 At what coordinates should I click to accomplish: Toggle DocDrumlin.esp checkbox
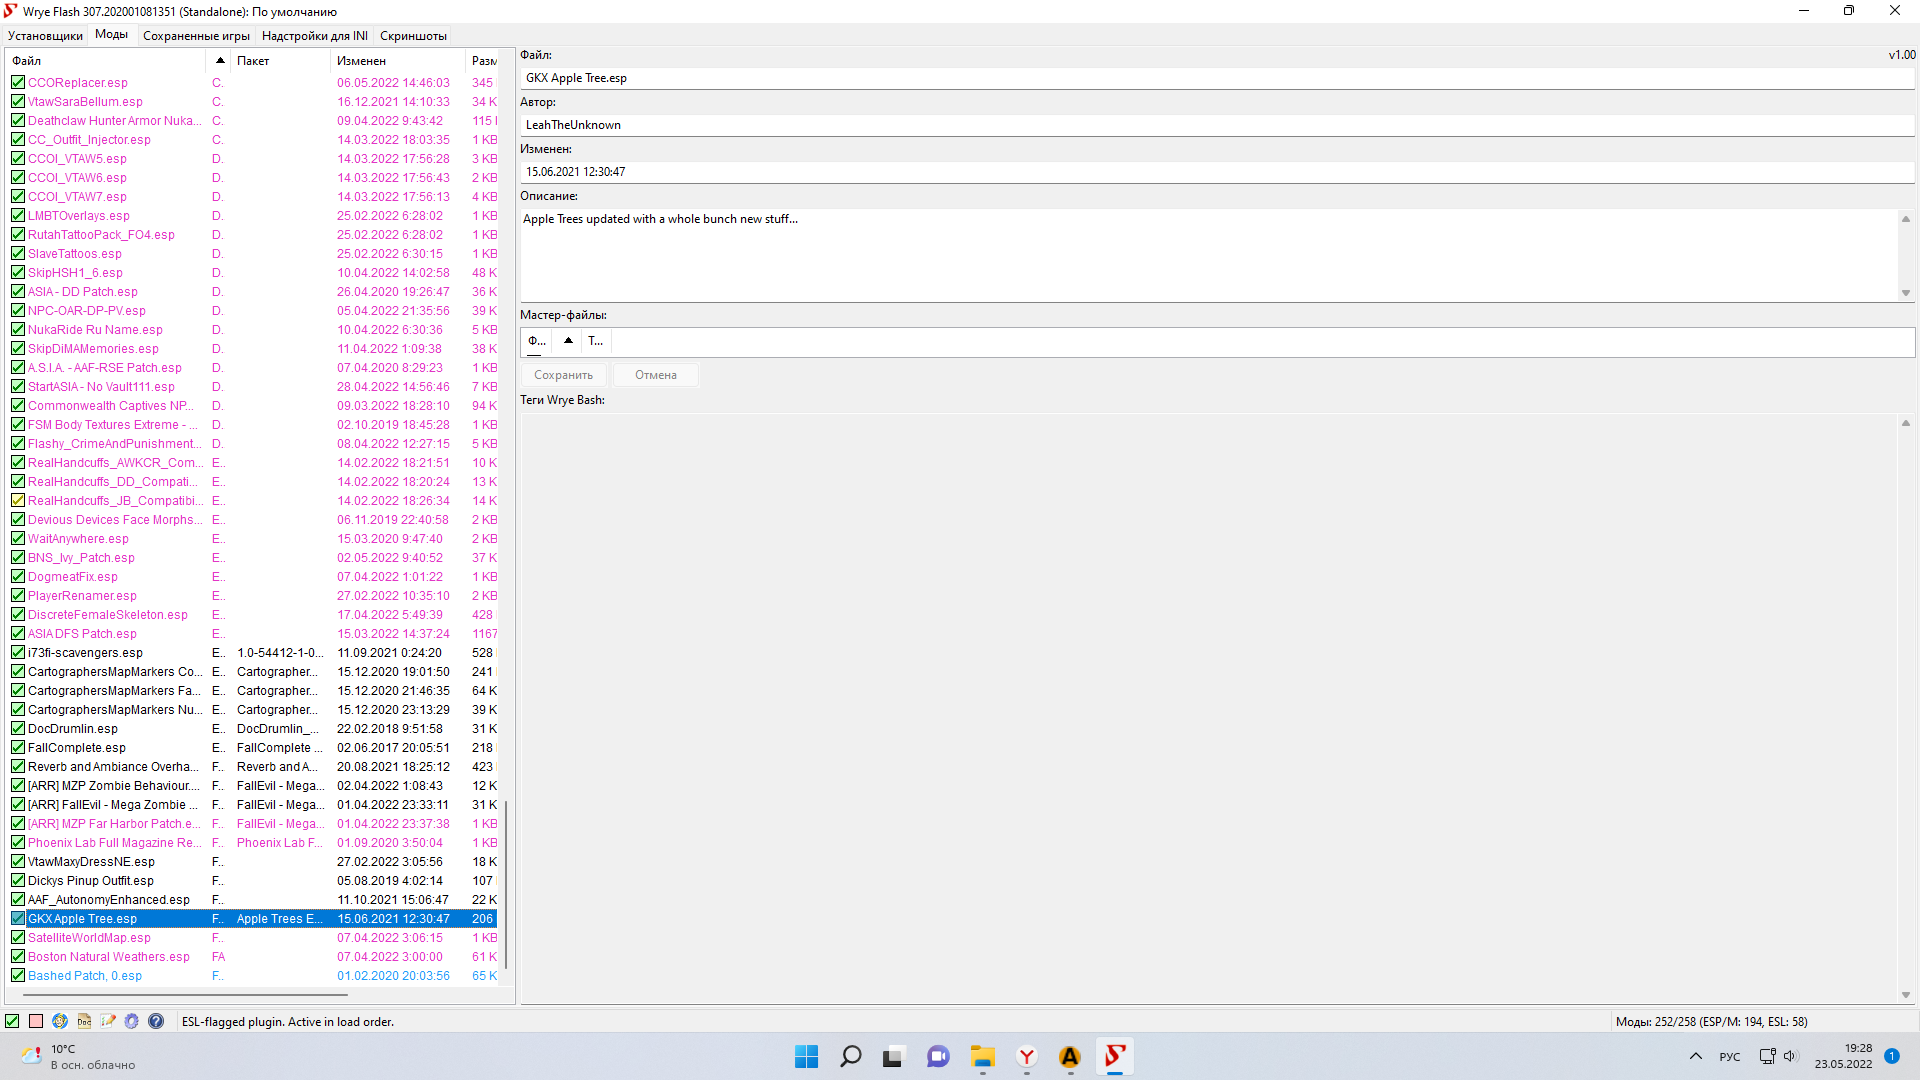click(18, 729)
